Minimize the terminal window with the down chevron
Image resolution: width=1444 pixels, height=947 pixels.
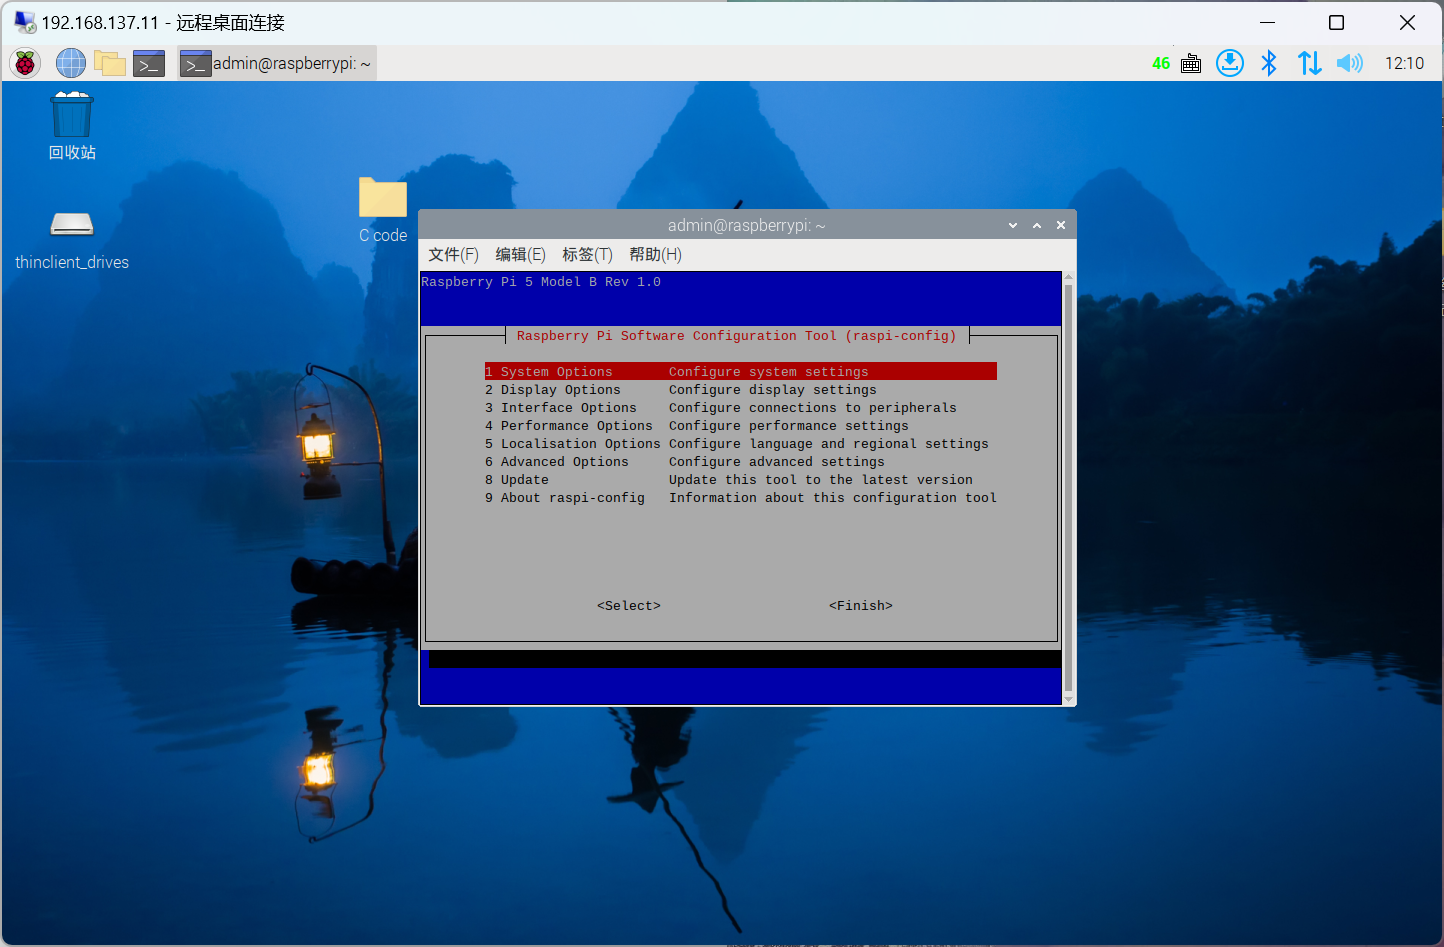(x=1013, y=225)
